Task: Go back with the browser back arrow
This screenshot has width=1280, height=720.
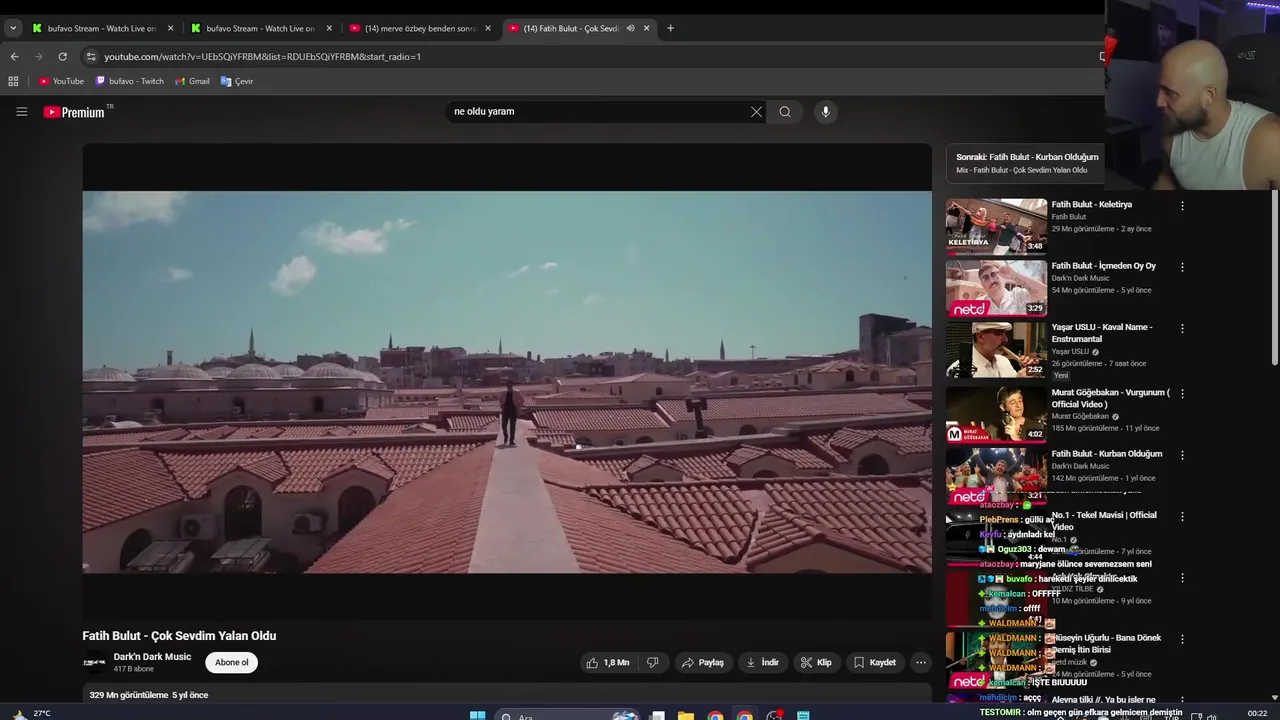Action: click(14, 57)
